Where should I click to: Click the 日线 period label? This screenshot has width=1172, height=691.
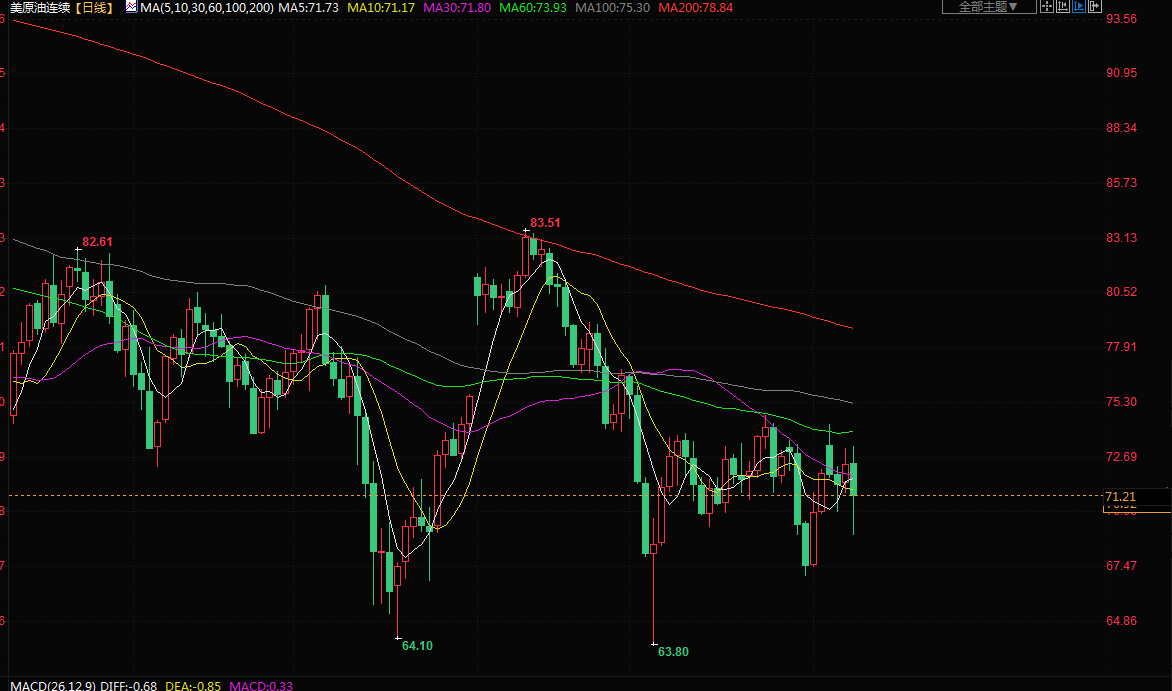click(x=94, y=7)
